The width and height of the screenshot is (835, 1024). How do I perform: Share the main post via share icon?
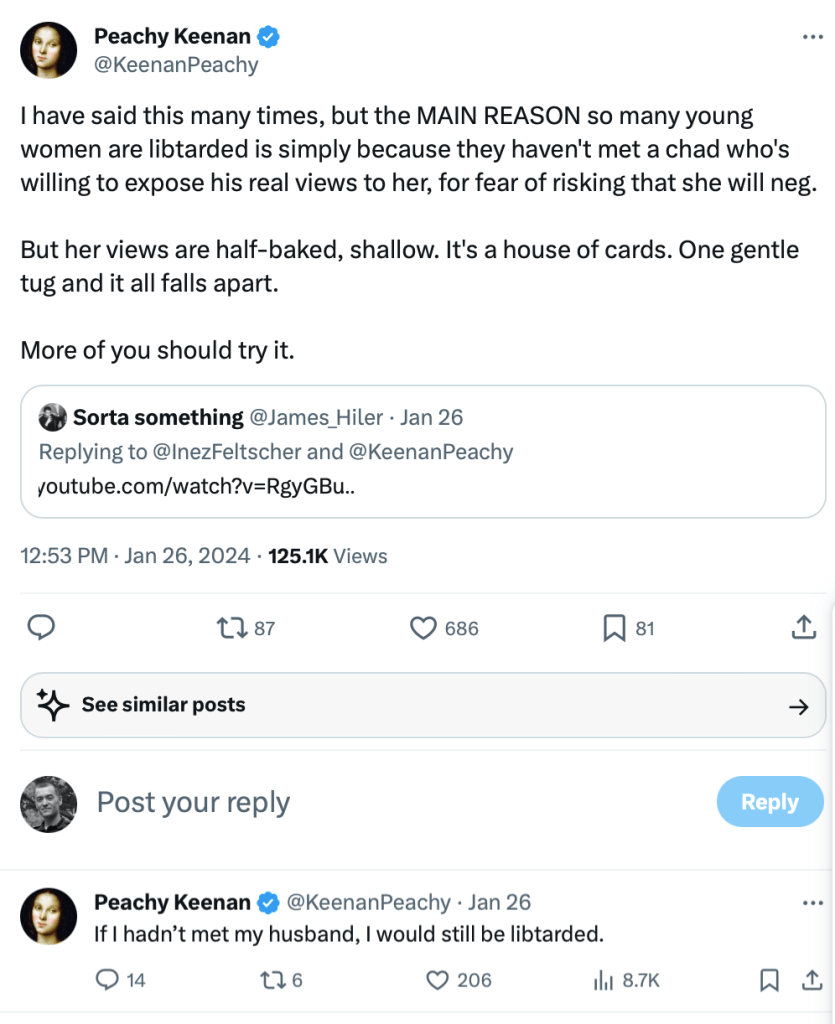click(x=803, y=628)
